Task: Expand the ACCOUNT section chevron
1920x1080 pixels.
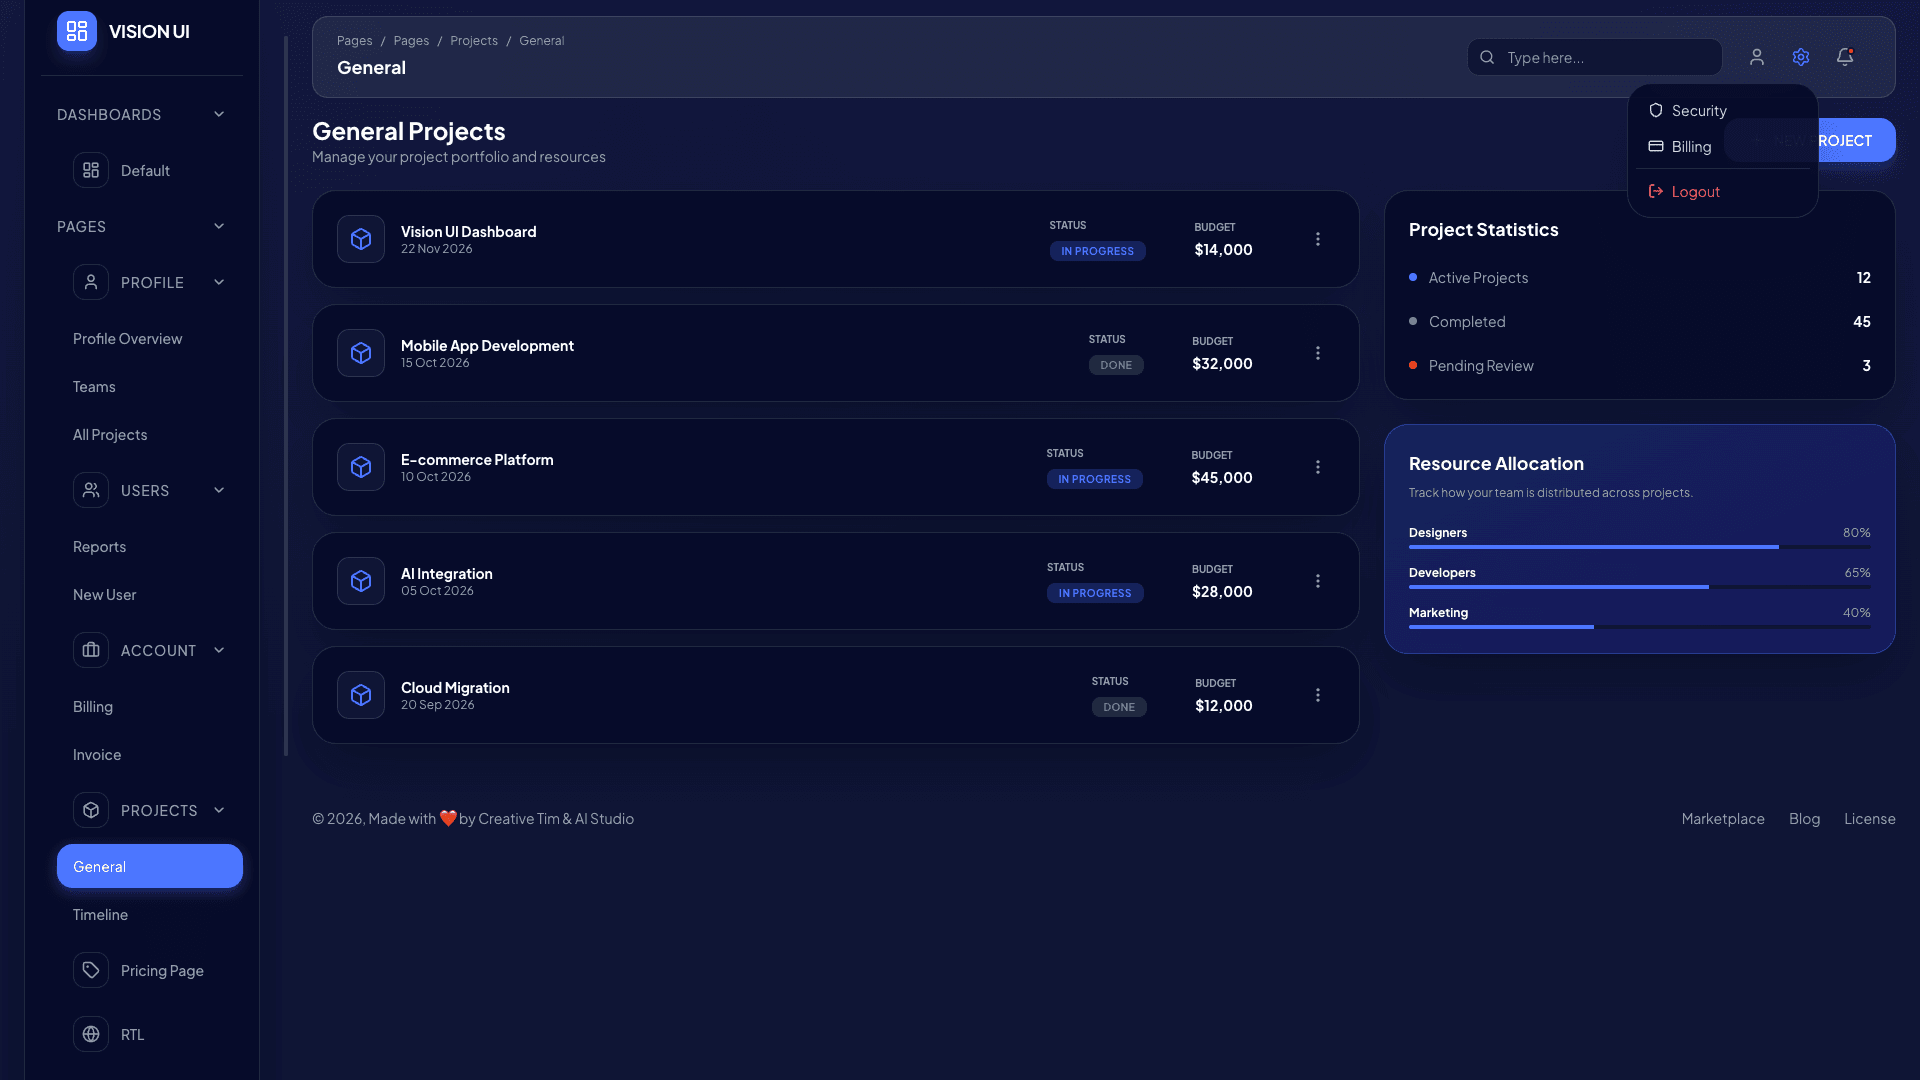Action: (x=218, y=650)
